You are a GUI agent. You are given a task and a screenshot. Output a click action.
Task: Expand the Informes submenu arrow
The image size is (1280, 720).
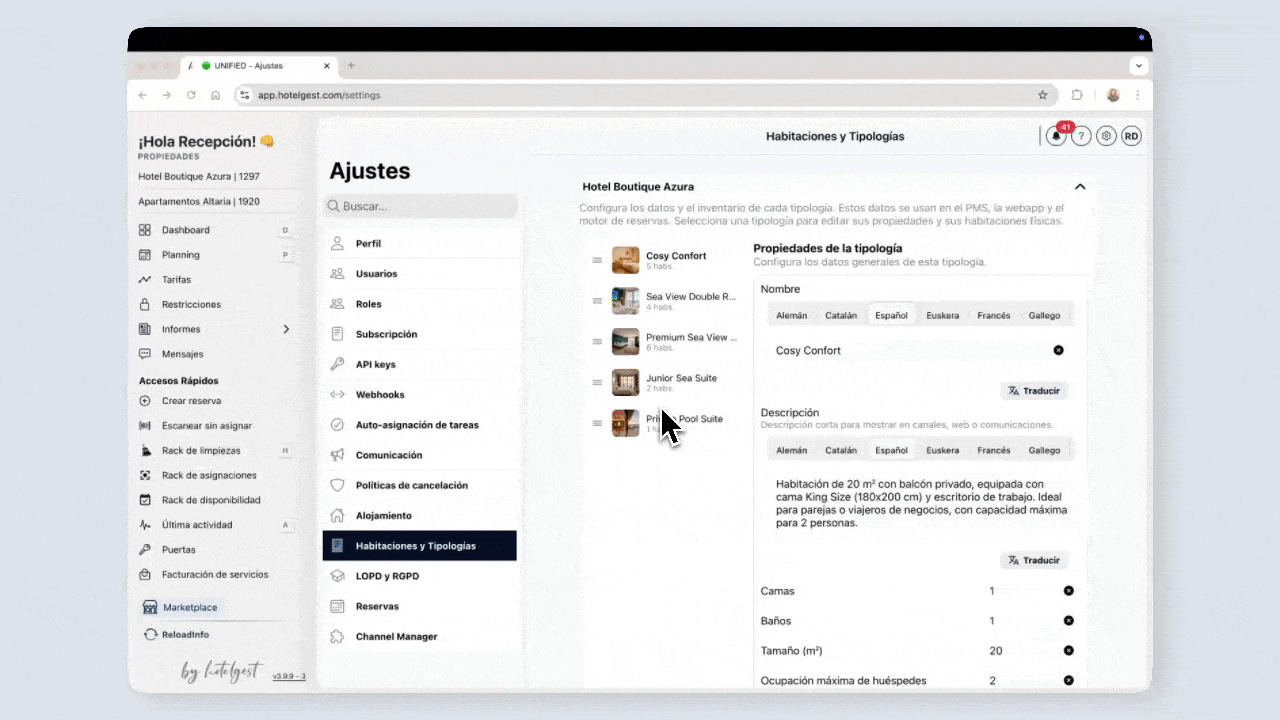pyautogui.click(x=286, y=329)
